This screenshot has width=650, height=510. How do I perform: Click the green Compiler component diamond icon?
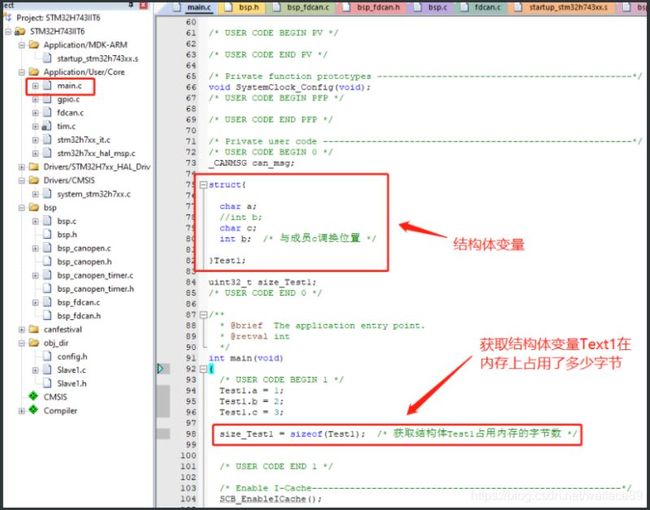tap(34, 410)
